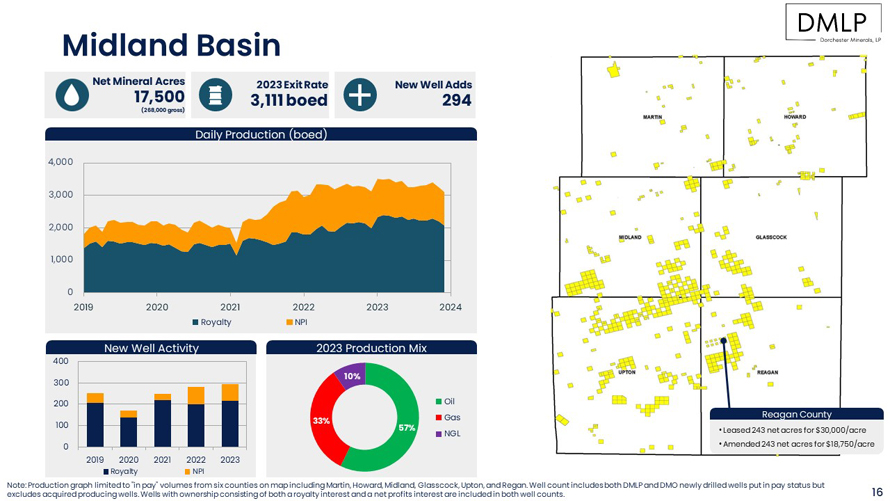Click the water drop icon beside Net Mineral Acres
The height and width of the screenshot is (501, 890).
(x=72, y=95)
